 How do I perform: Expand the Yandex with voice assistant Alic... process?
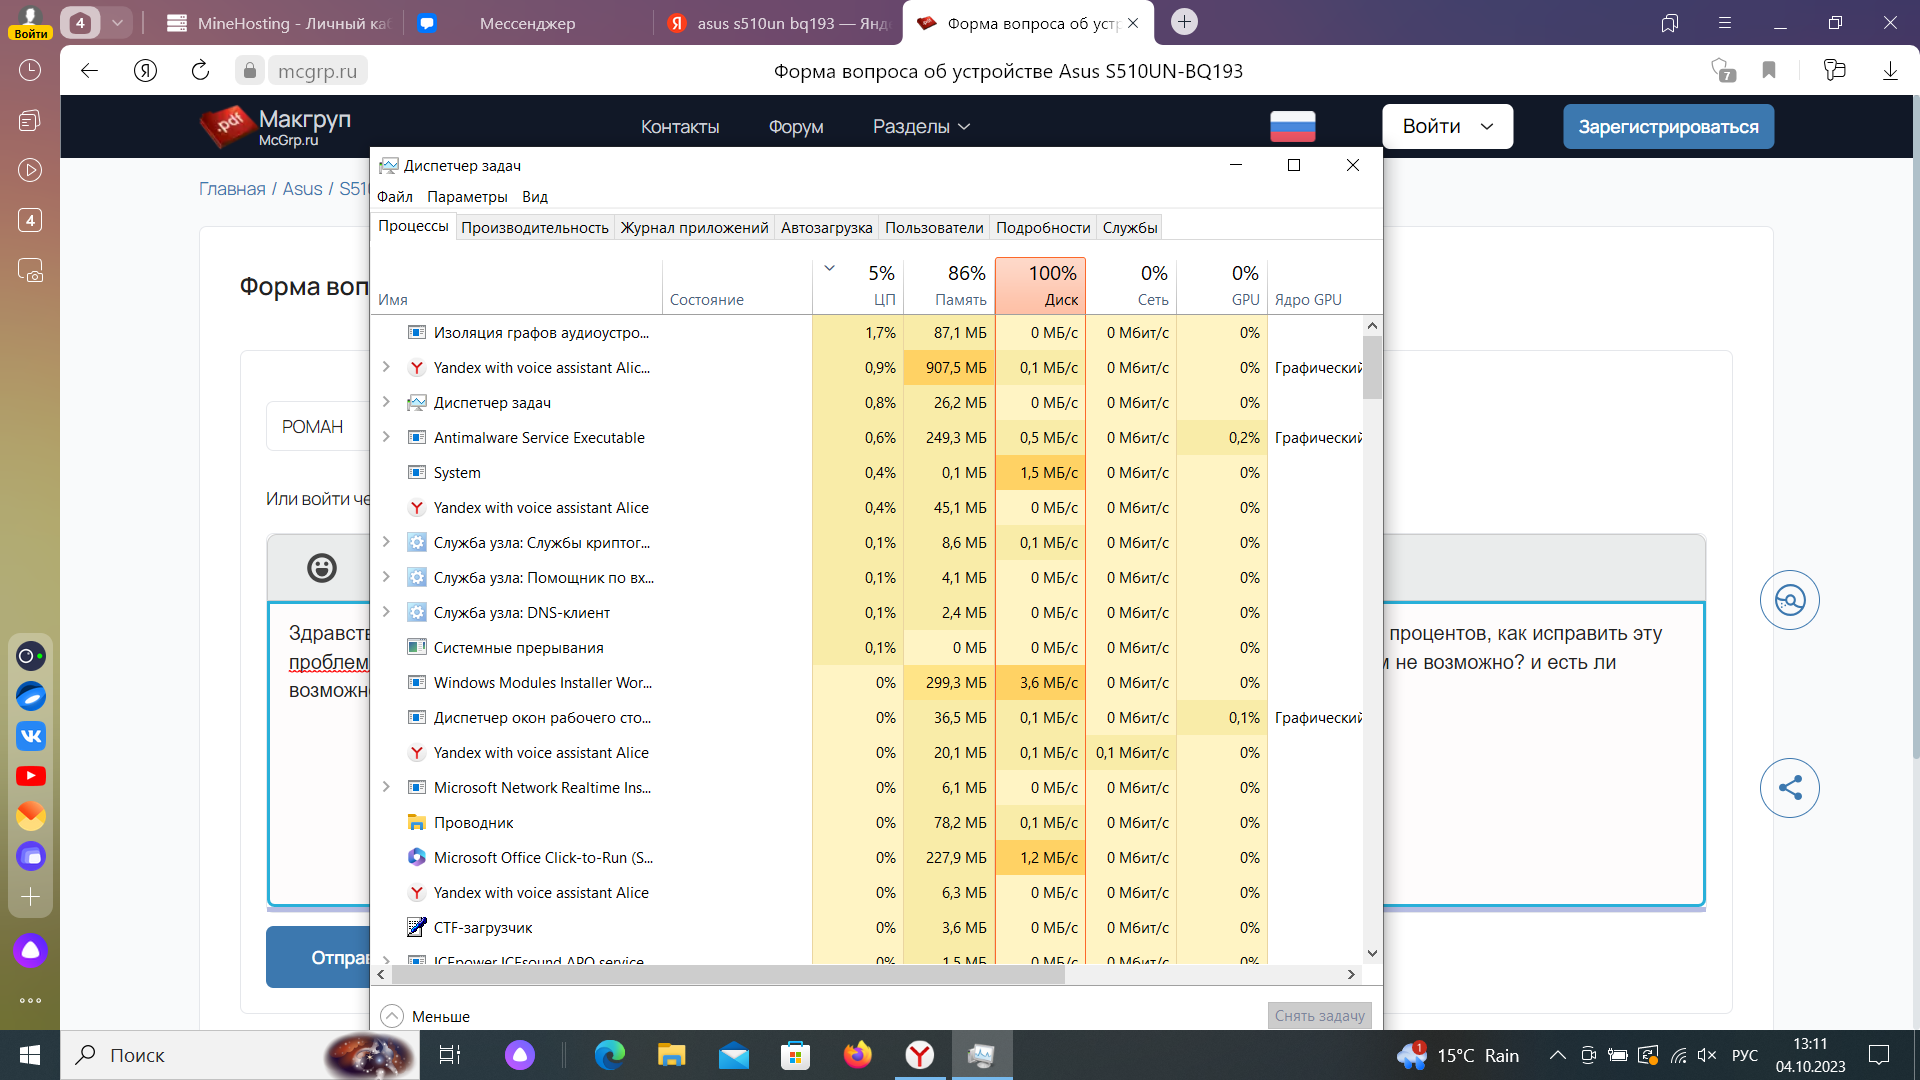click(386, 367)
